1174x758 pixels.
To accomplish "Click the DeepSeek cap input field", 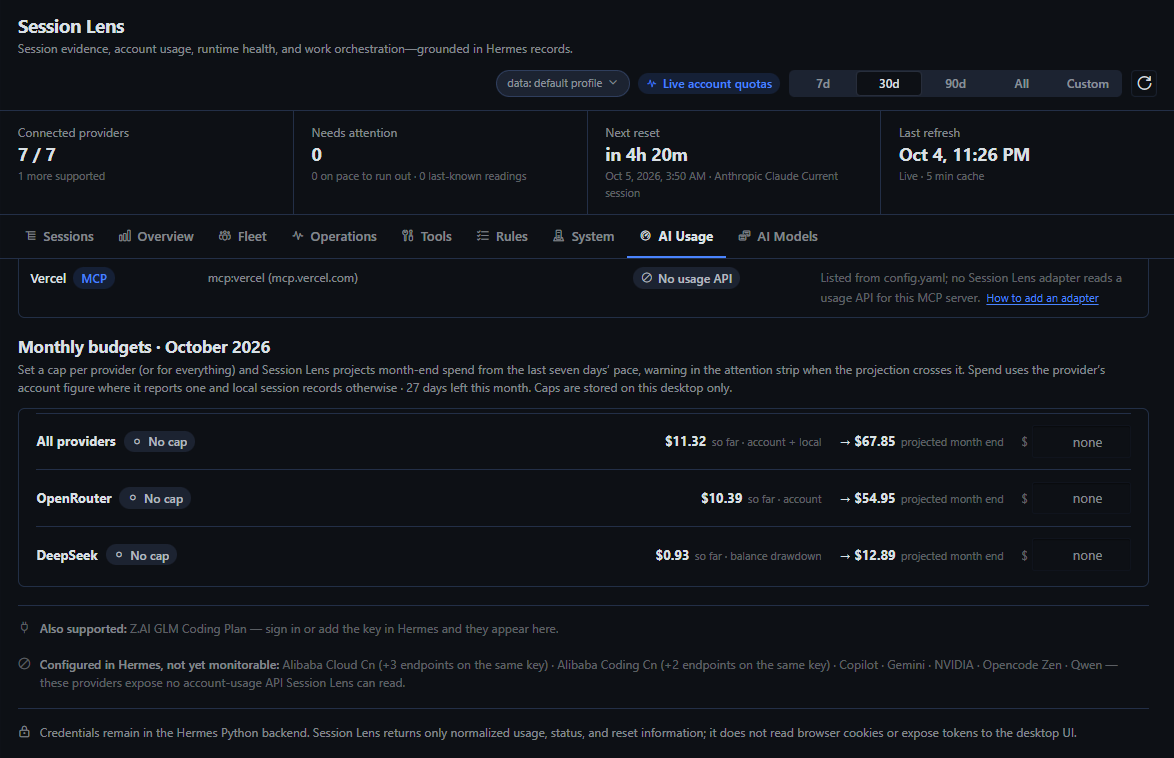I will tap(1082, 556).
